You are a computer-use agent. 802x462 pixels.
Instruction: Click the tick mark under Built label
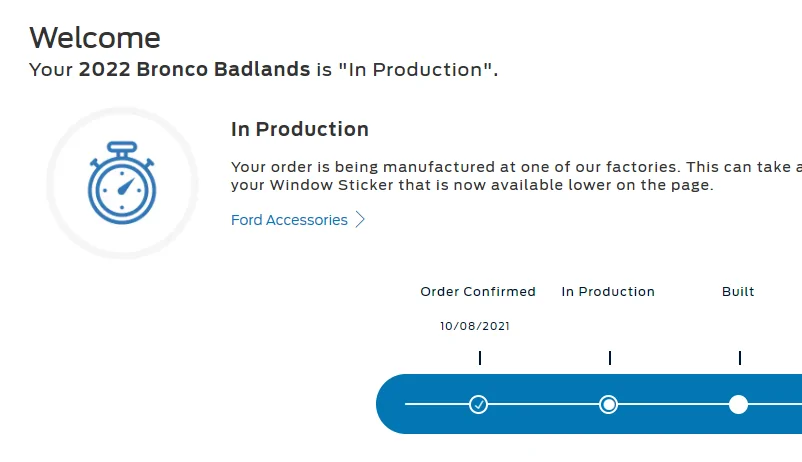coord(740,358)
